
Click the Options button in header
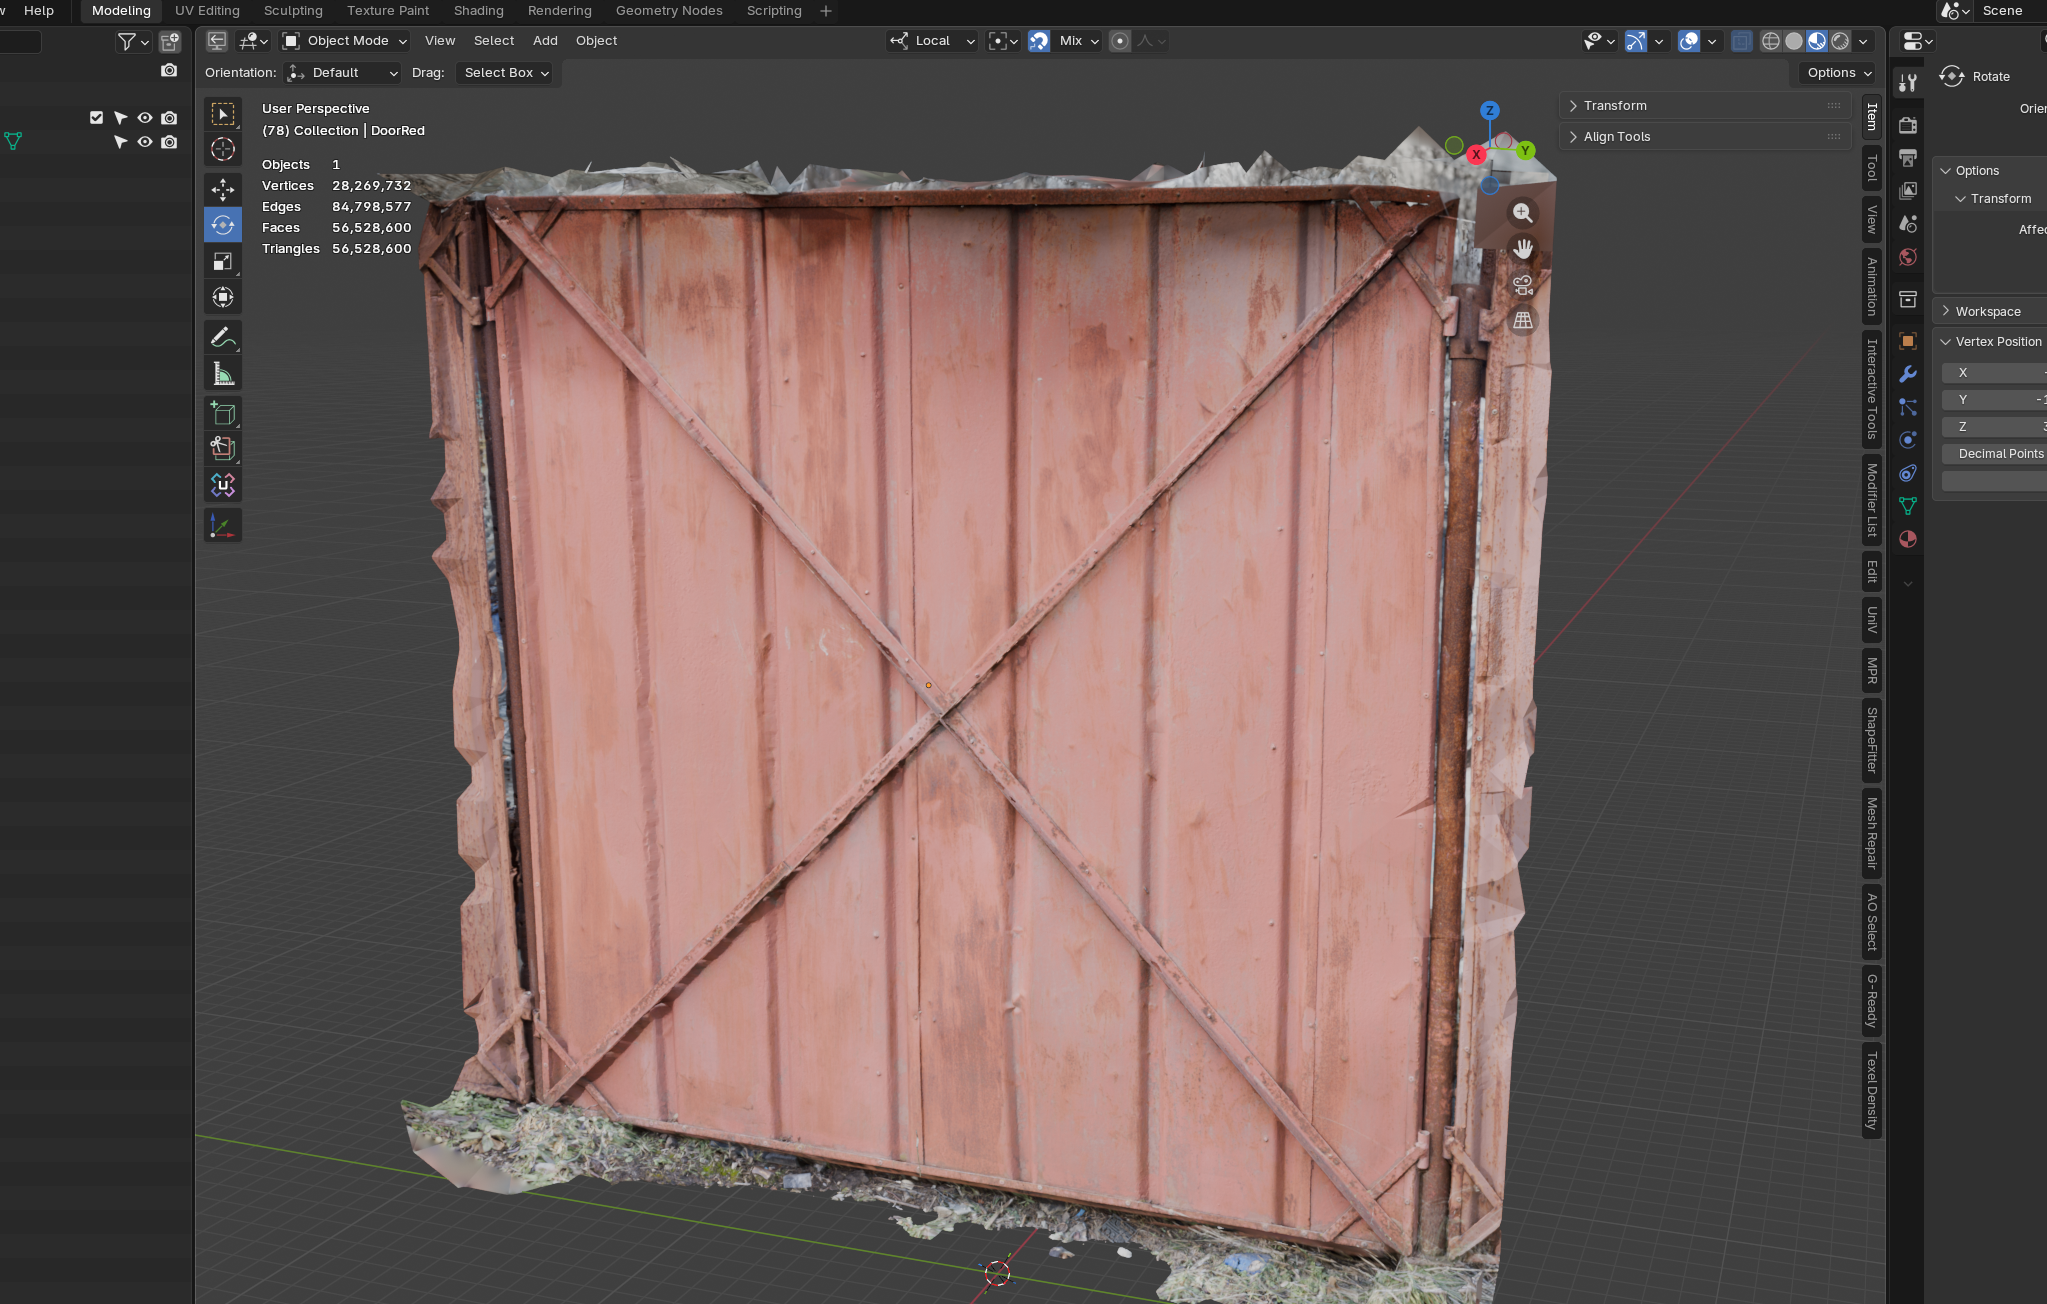pos(1838,73)
